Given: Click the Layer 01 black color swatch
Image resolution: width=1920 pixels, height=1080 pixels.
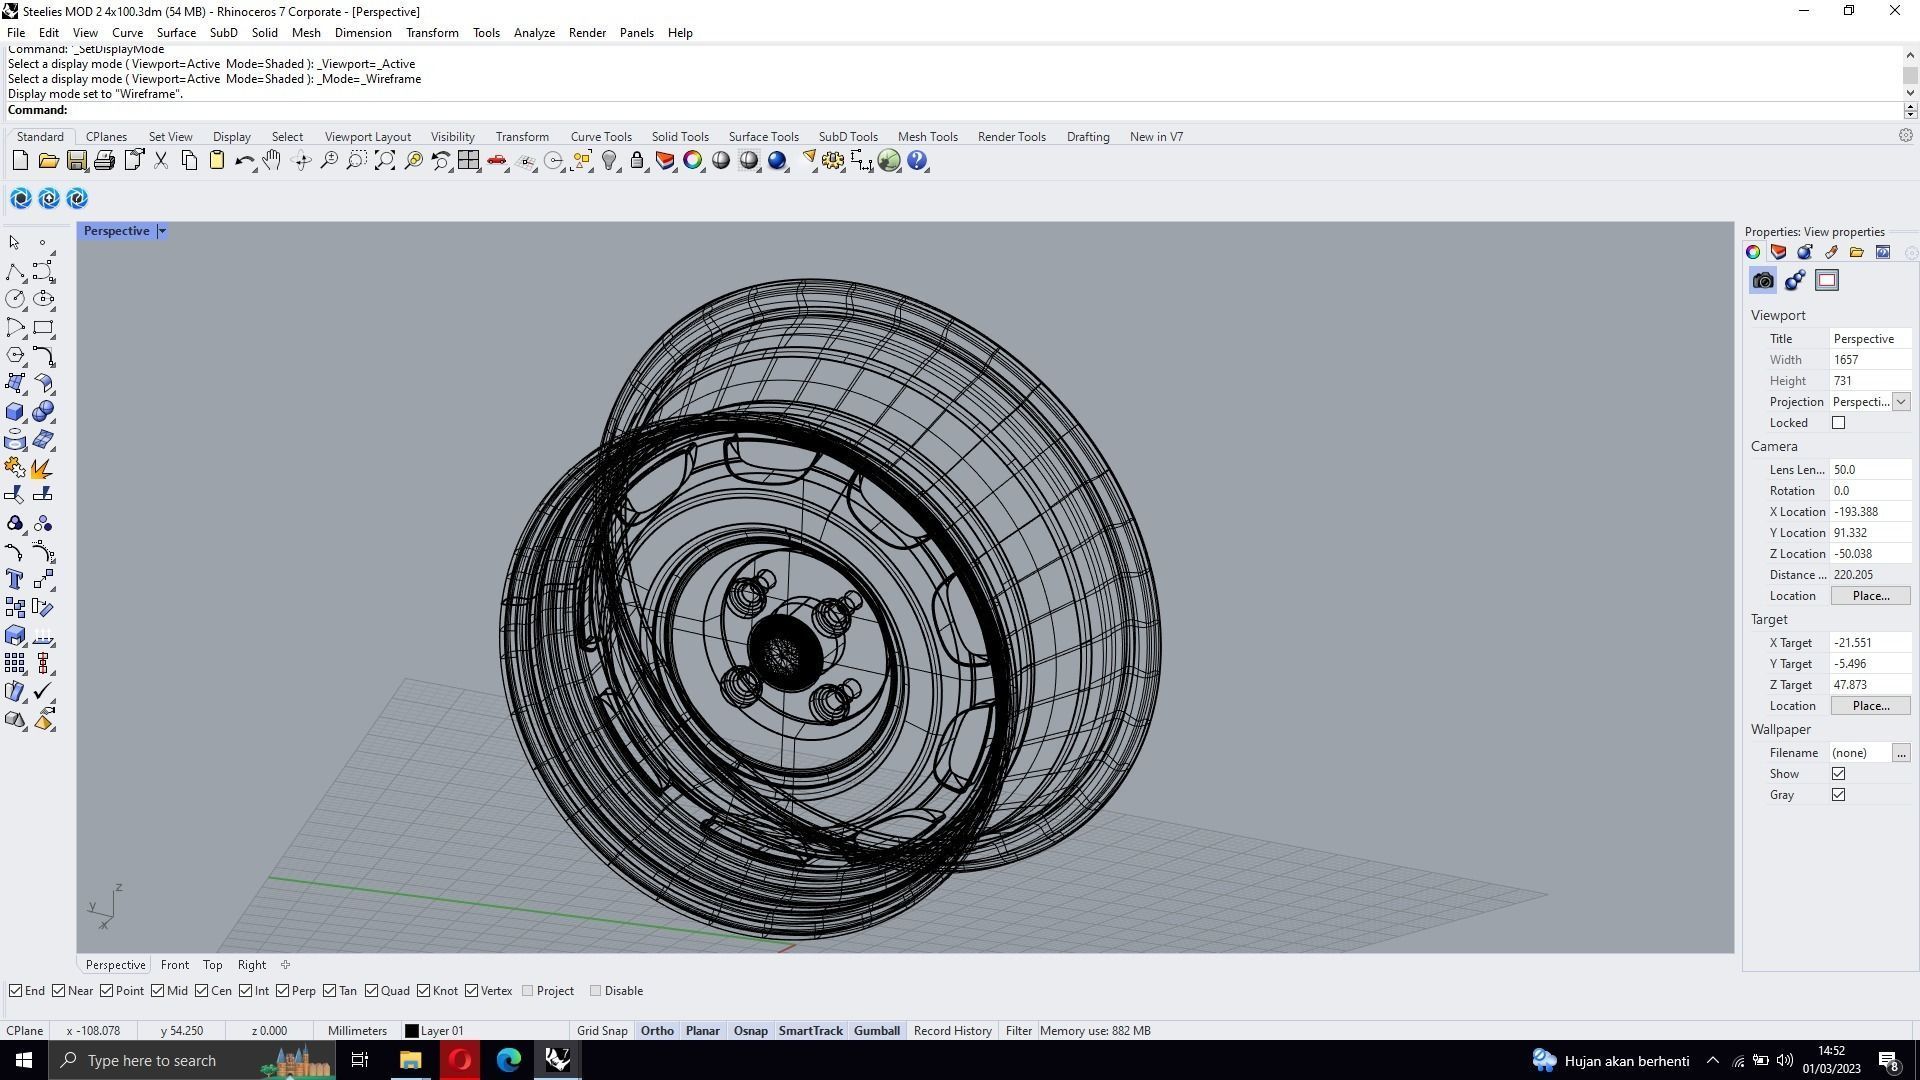Looking at the screenshot, I should 411,1031.
